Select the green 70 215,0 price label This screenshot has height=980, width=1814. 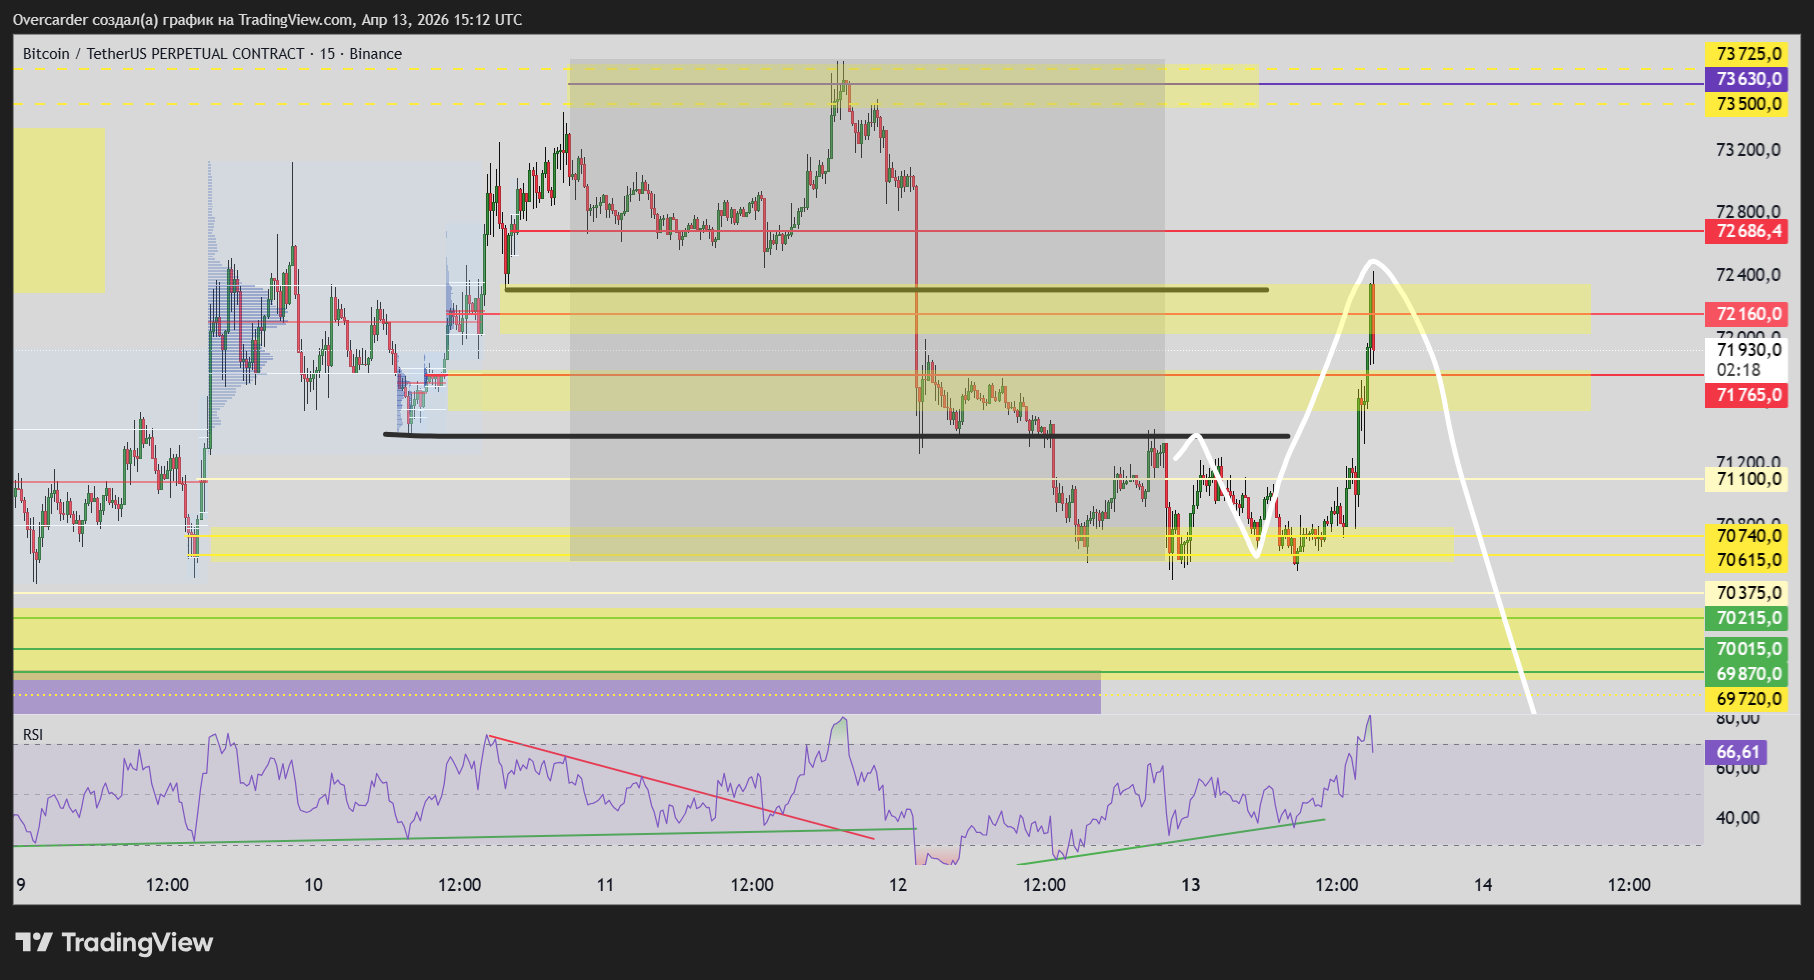(x=1745, y=618)
